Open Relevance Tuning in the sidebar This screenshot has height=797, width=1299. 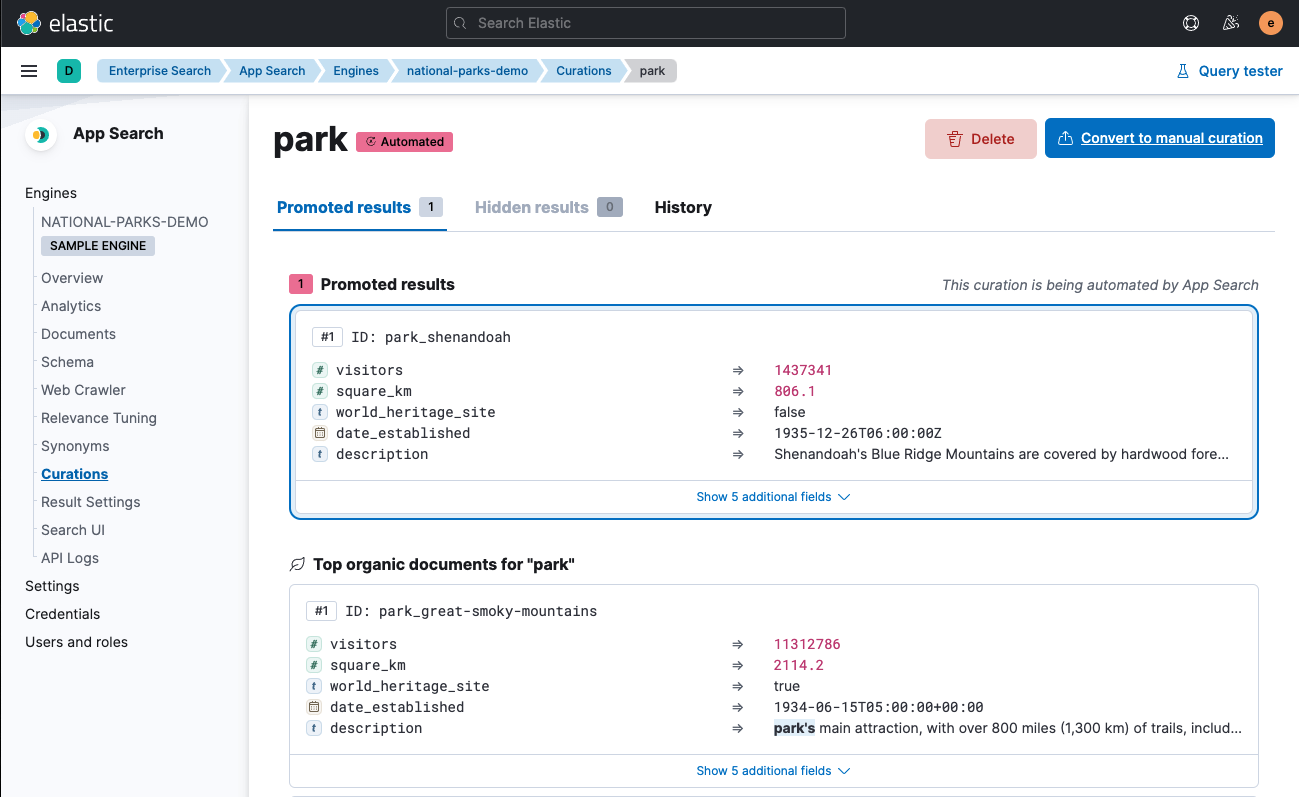tap(98, 417)
